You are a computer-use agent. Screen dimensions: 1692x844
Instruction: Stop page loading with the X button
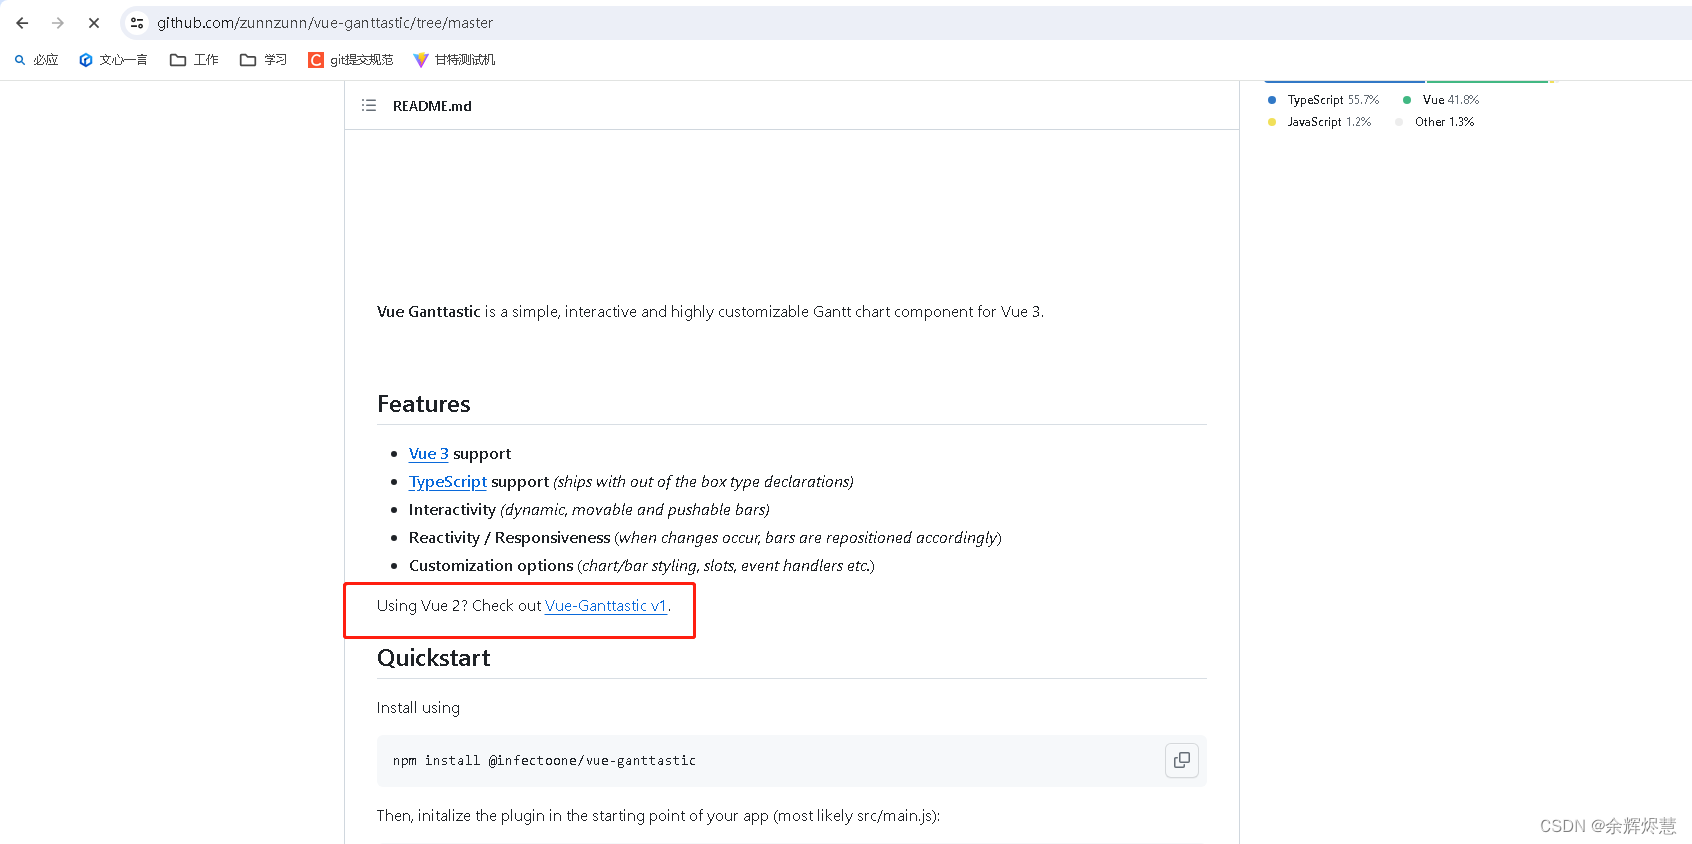pos(94,23)
